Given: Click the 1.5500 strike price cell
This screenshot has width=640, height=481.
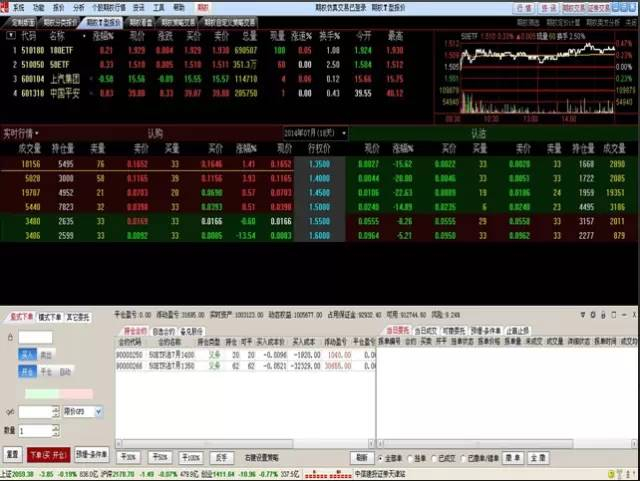Looking at the screenshot, I should [x=319, y=221].
